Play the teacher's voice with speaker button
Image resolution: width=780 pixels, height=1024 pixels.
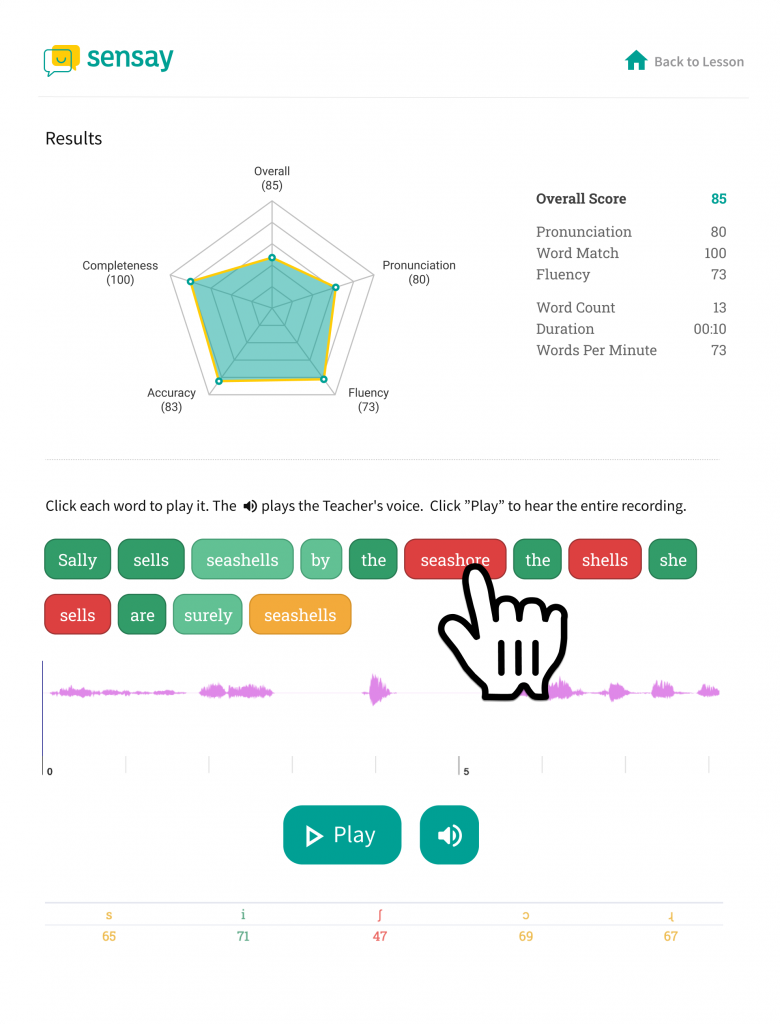(x=449, y=835)
